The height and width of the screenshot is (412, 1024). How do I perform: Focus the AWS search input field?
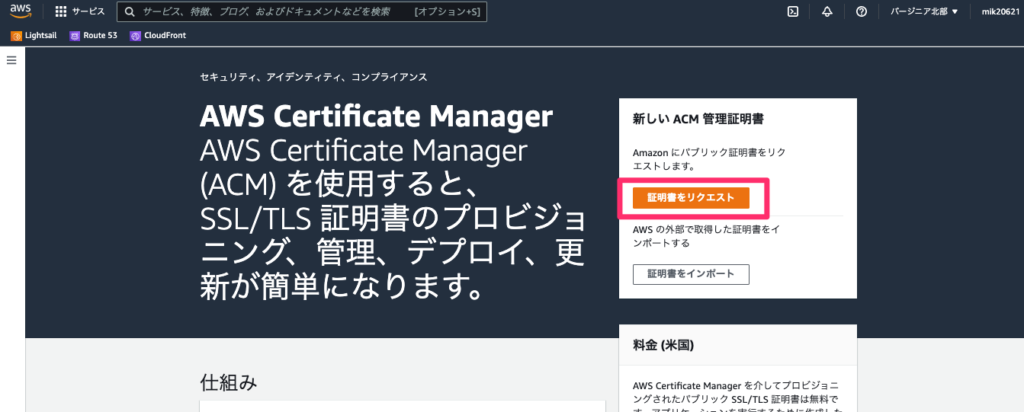click(301, 12)
